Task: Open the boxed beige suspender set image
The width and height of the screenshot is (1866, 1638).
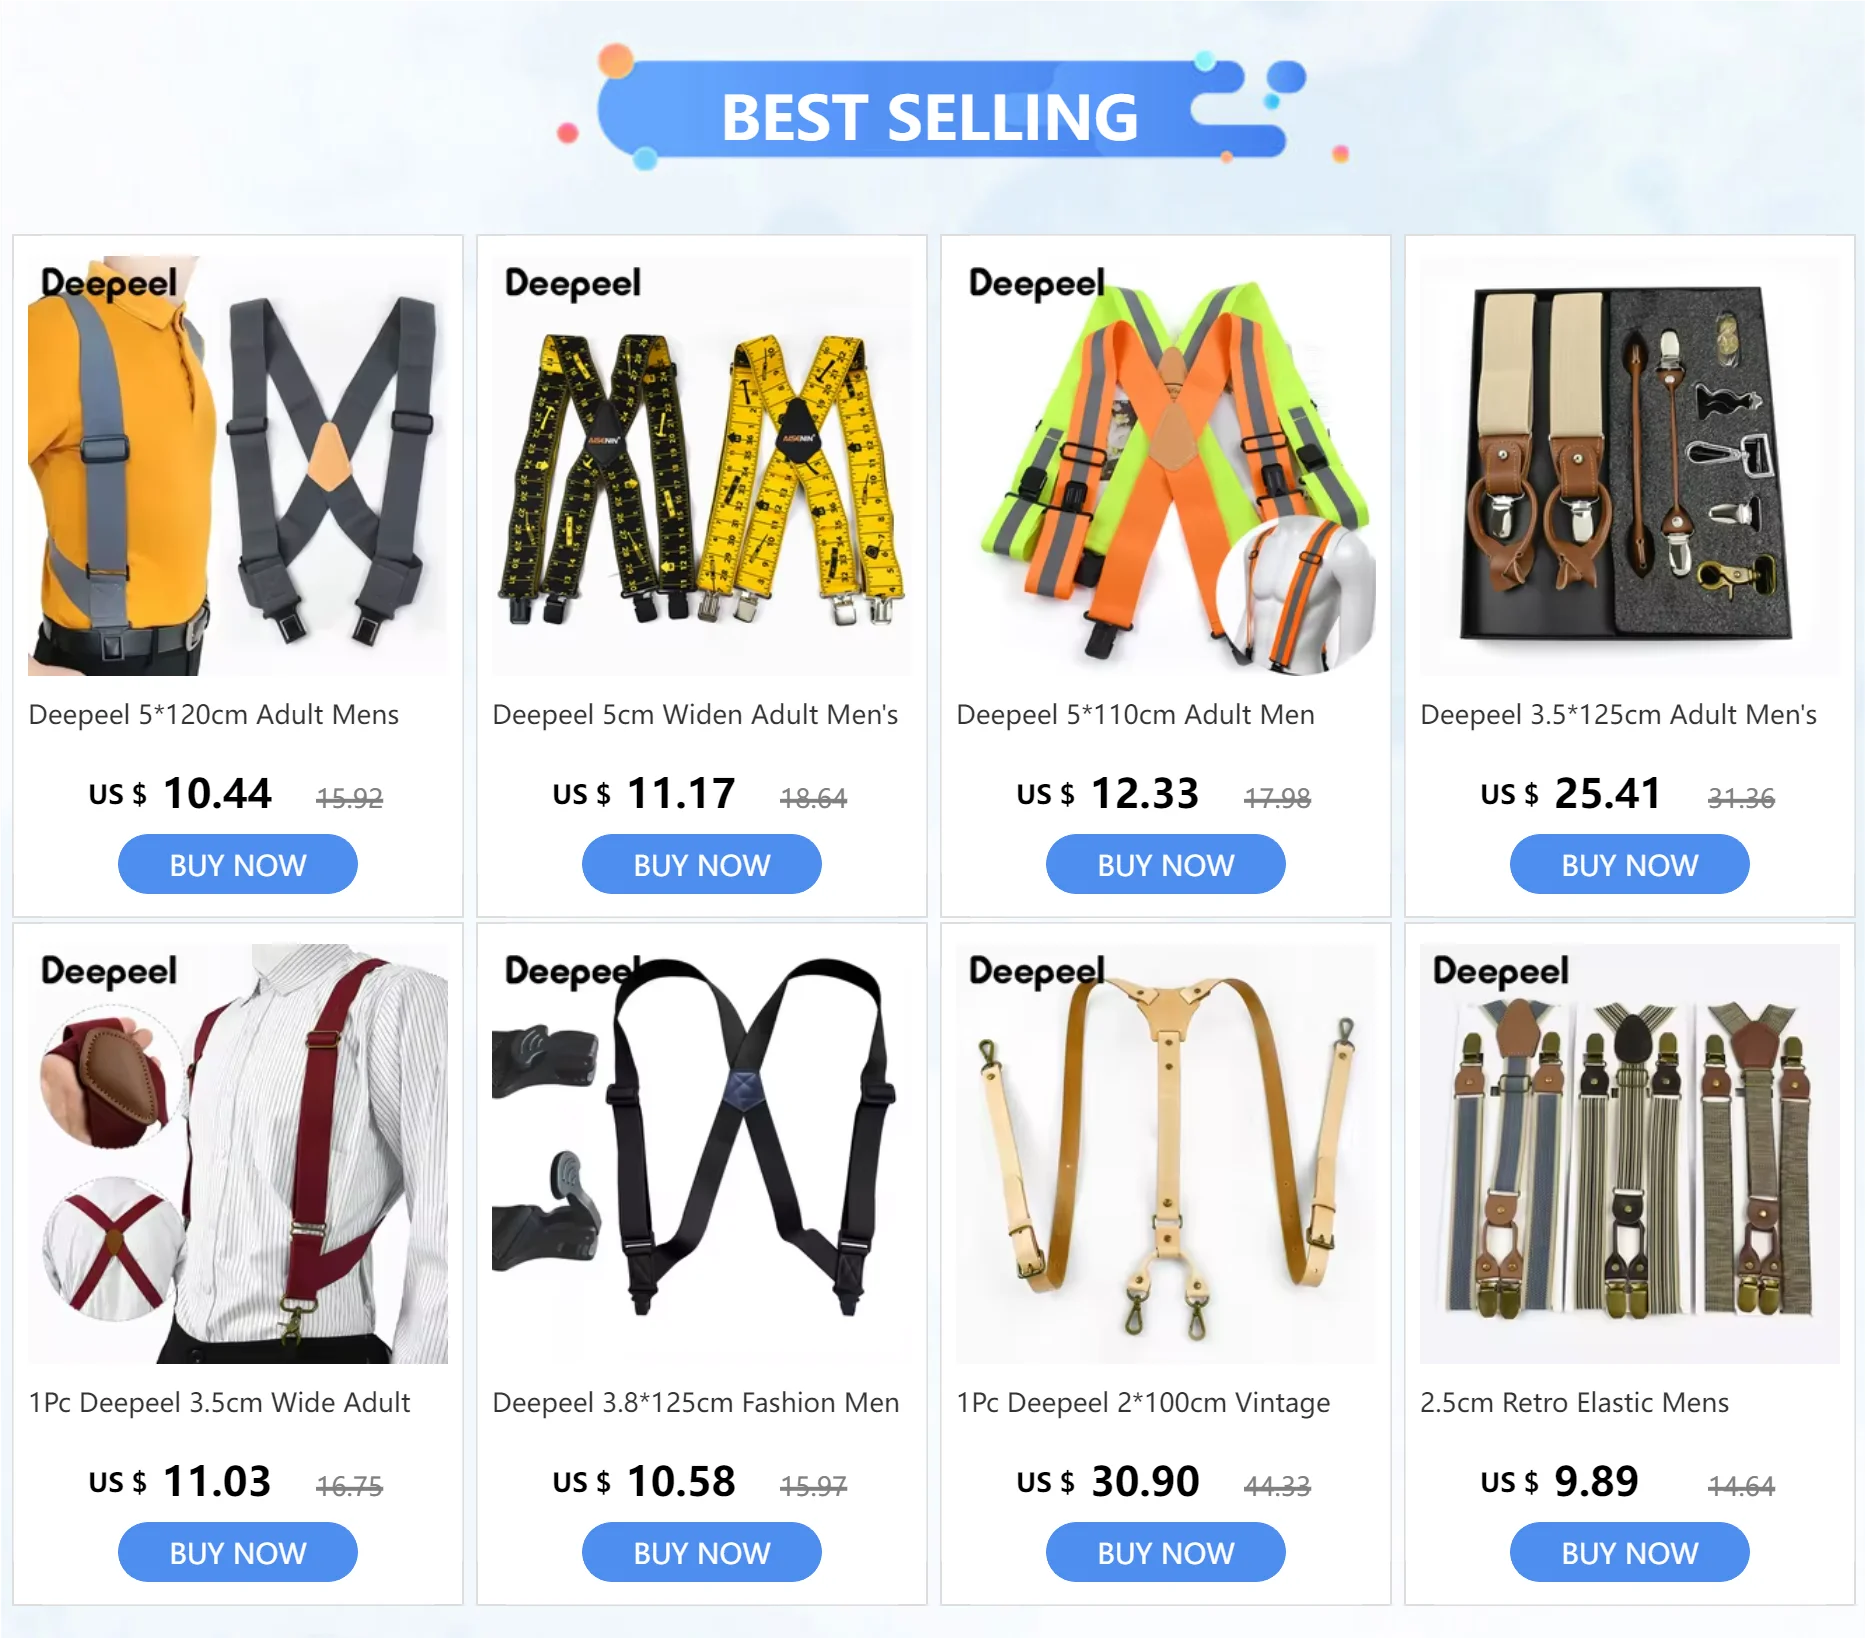Action: [x=1630, y=466]
